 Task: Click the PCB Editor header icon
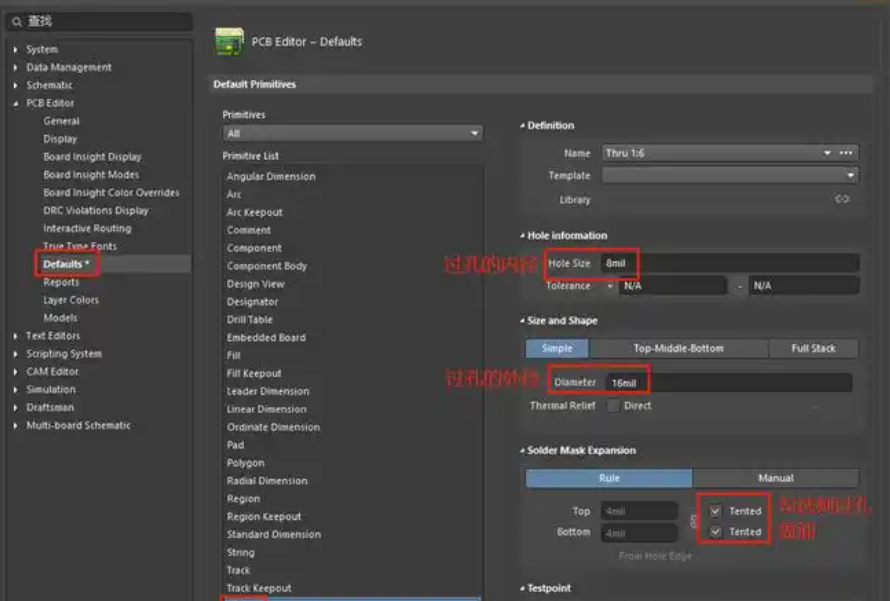230,42
